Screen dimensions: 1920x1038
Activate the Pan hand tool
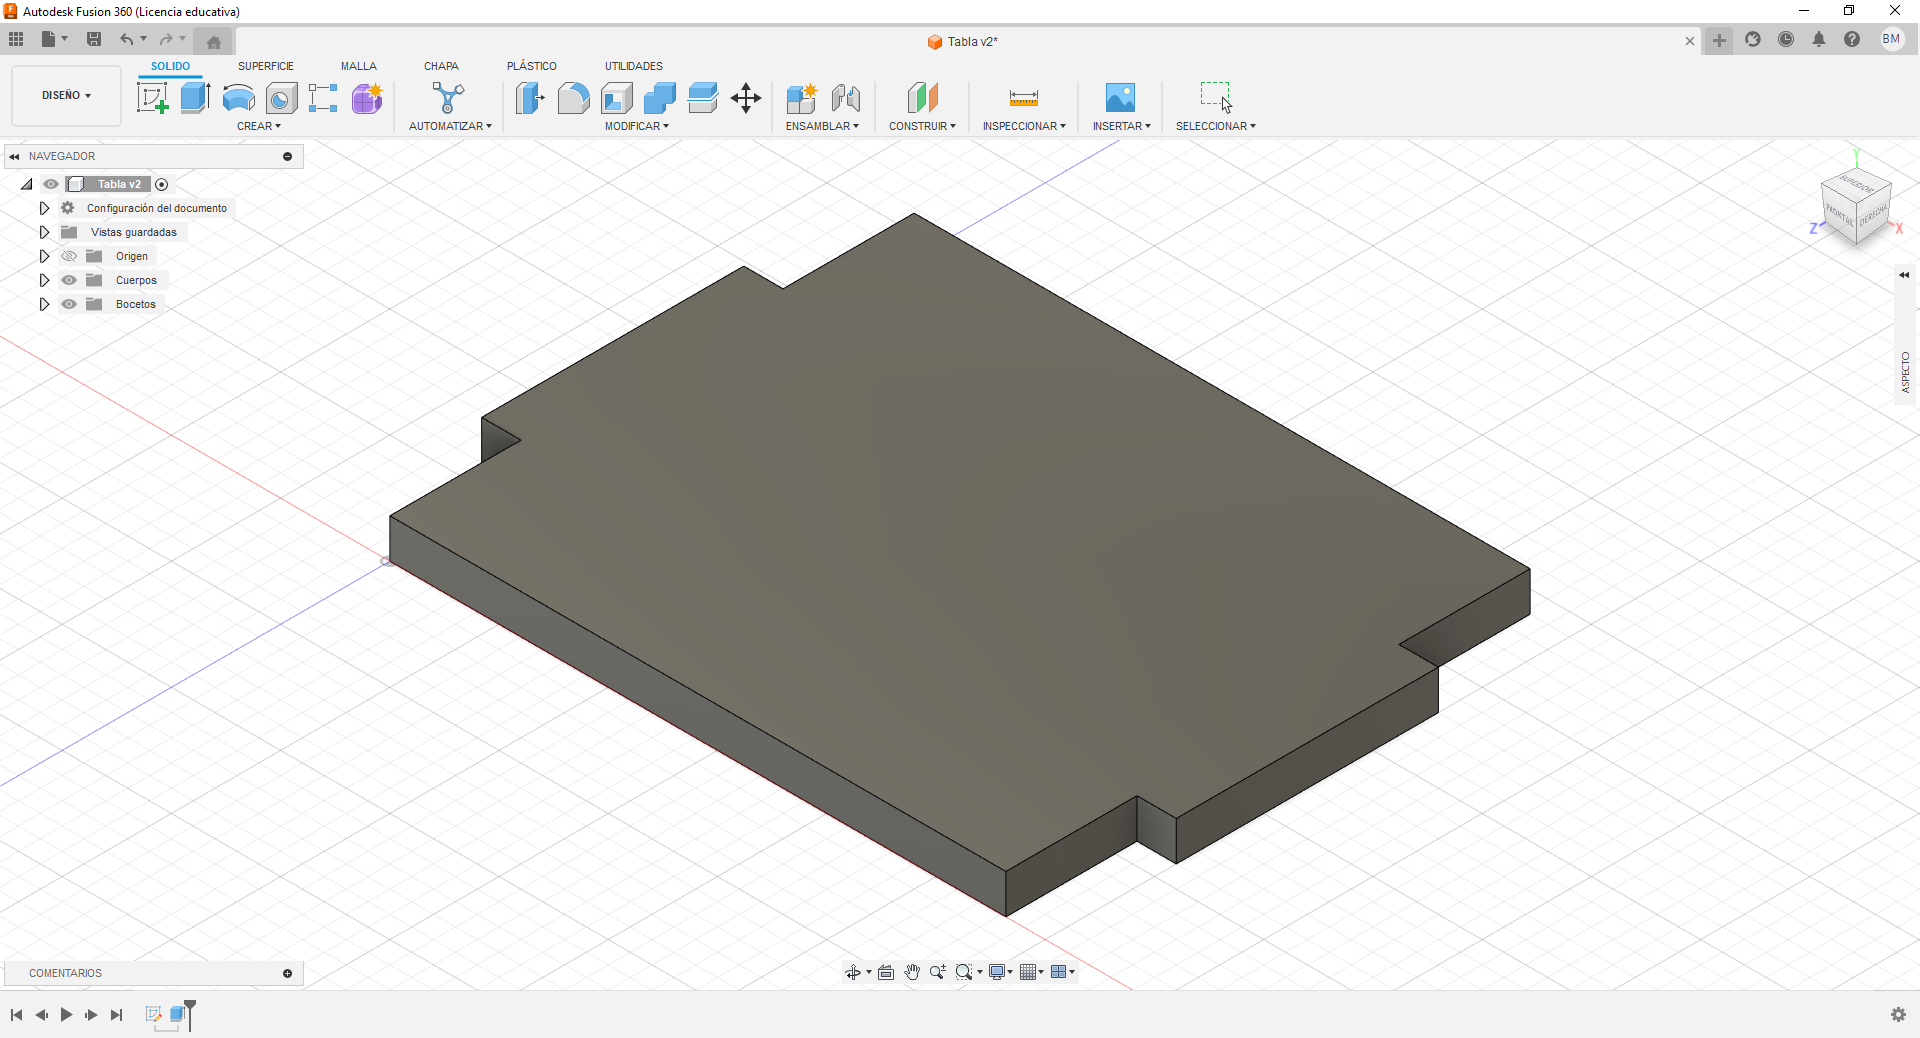(912, 972)
